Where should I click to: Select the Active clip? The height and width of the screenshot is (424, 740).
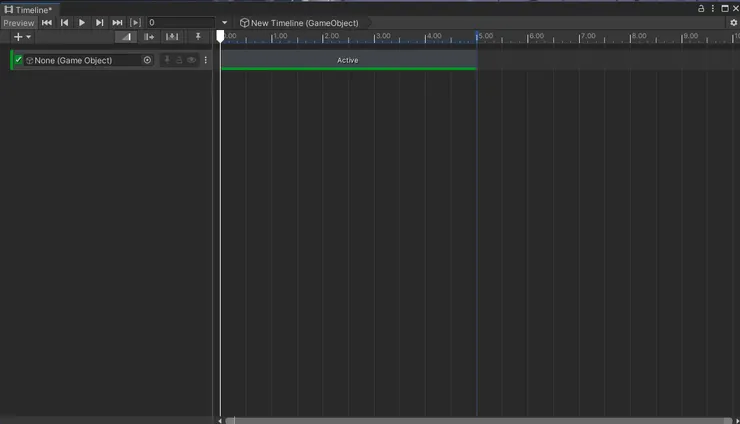pos(349,60)
